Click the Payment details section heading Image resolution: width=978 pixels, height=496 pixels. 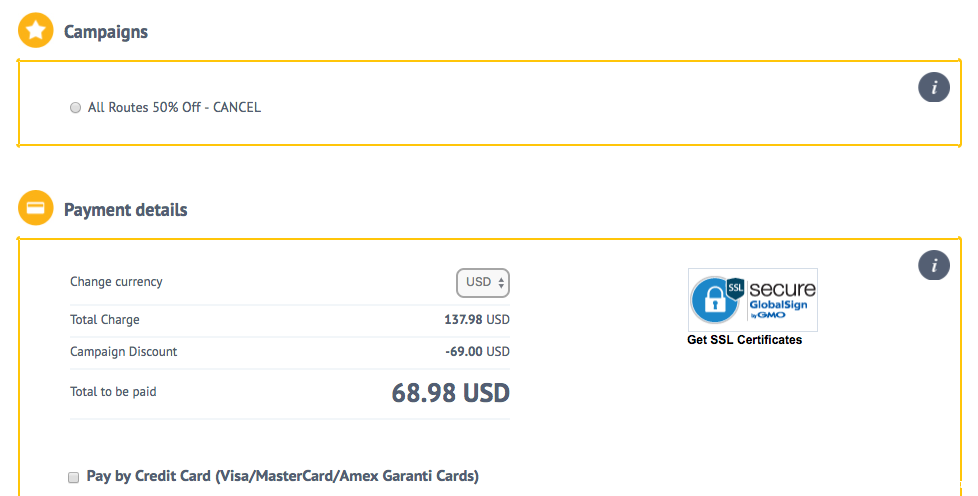(125, 210)
